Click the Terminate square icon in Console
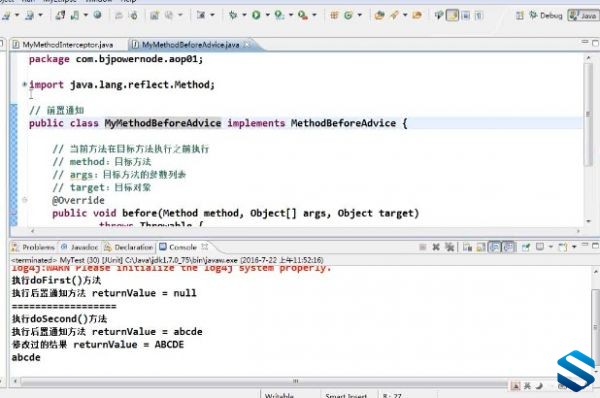This screenshot has height=398, width=600. [x=422, y=247]
